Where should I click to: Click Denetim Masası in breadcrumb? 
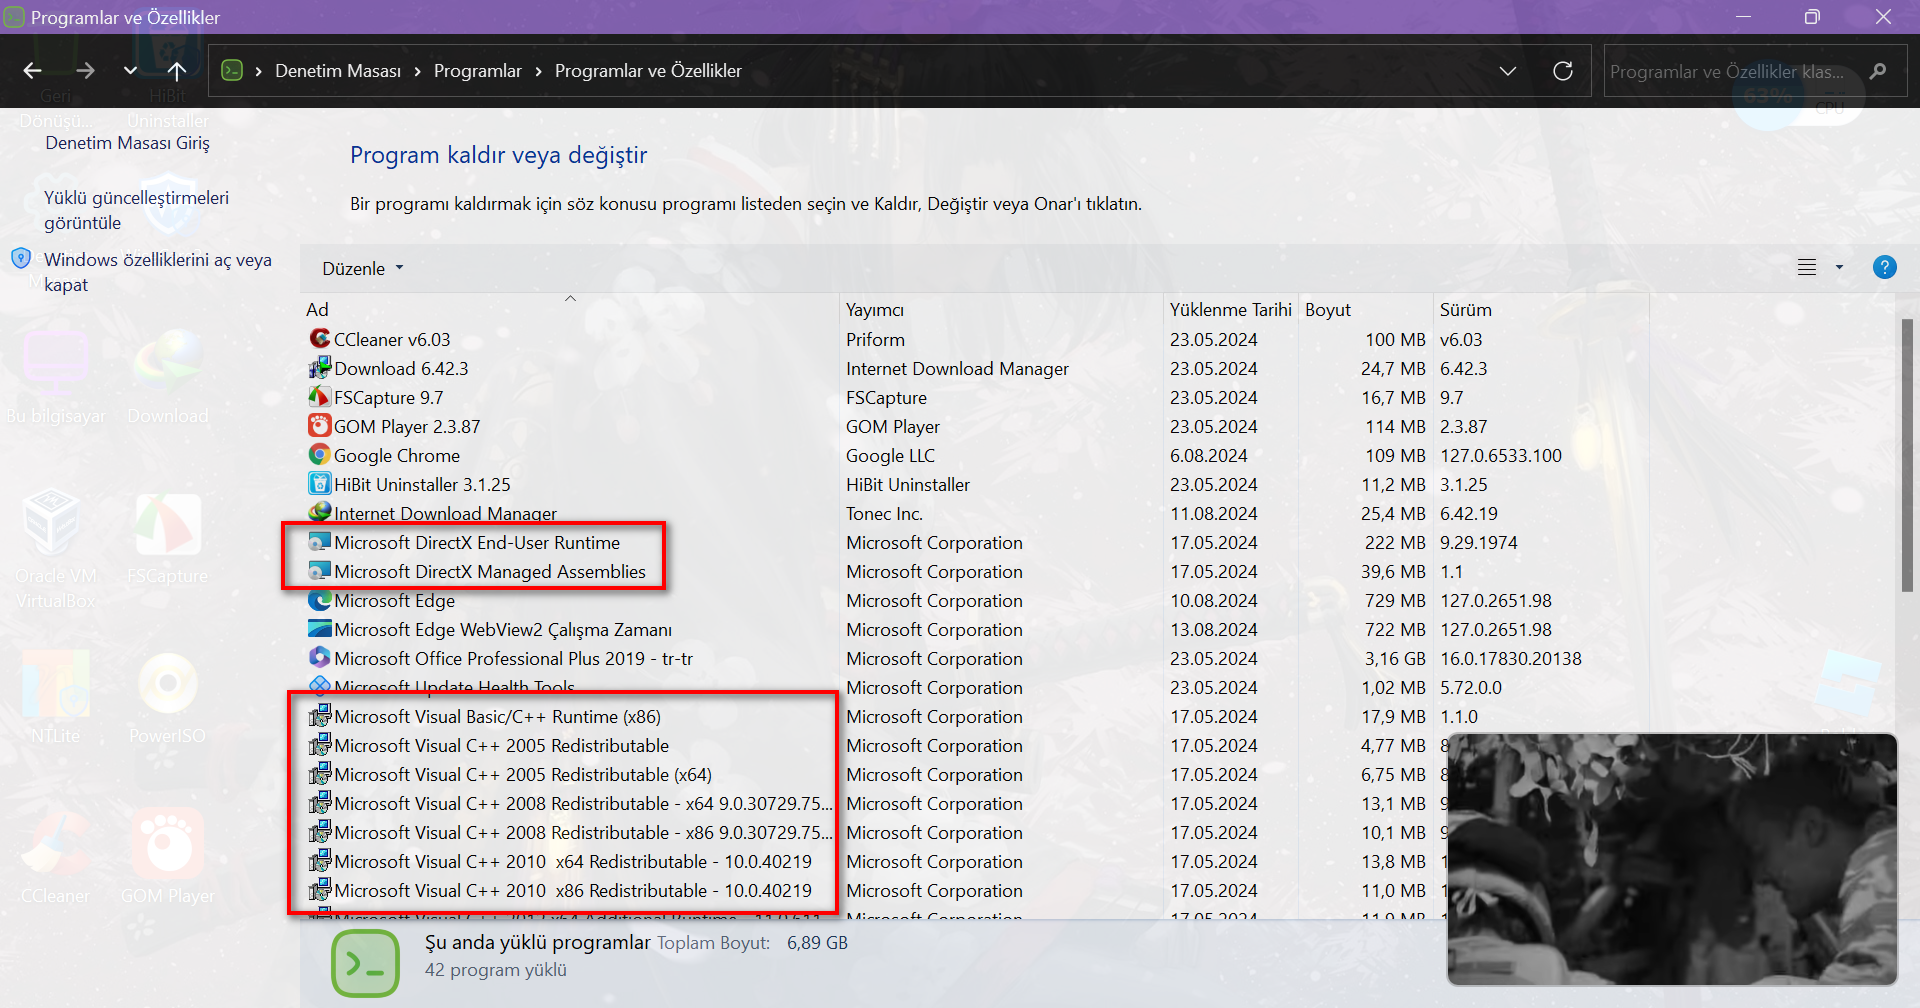[x=338, y=71]
